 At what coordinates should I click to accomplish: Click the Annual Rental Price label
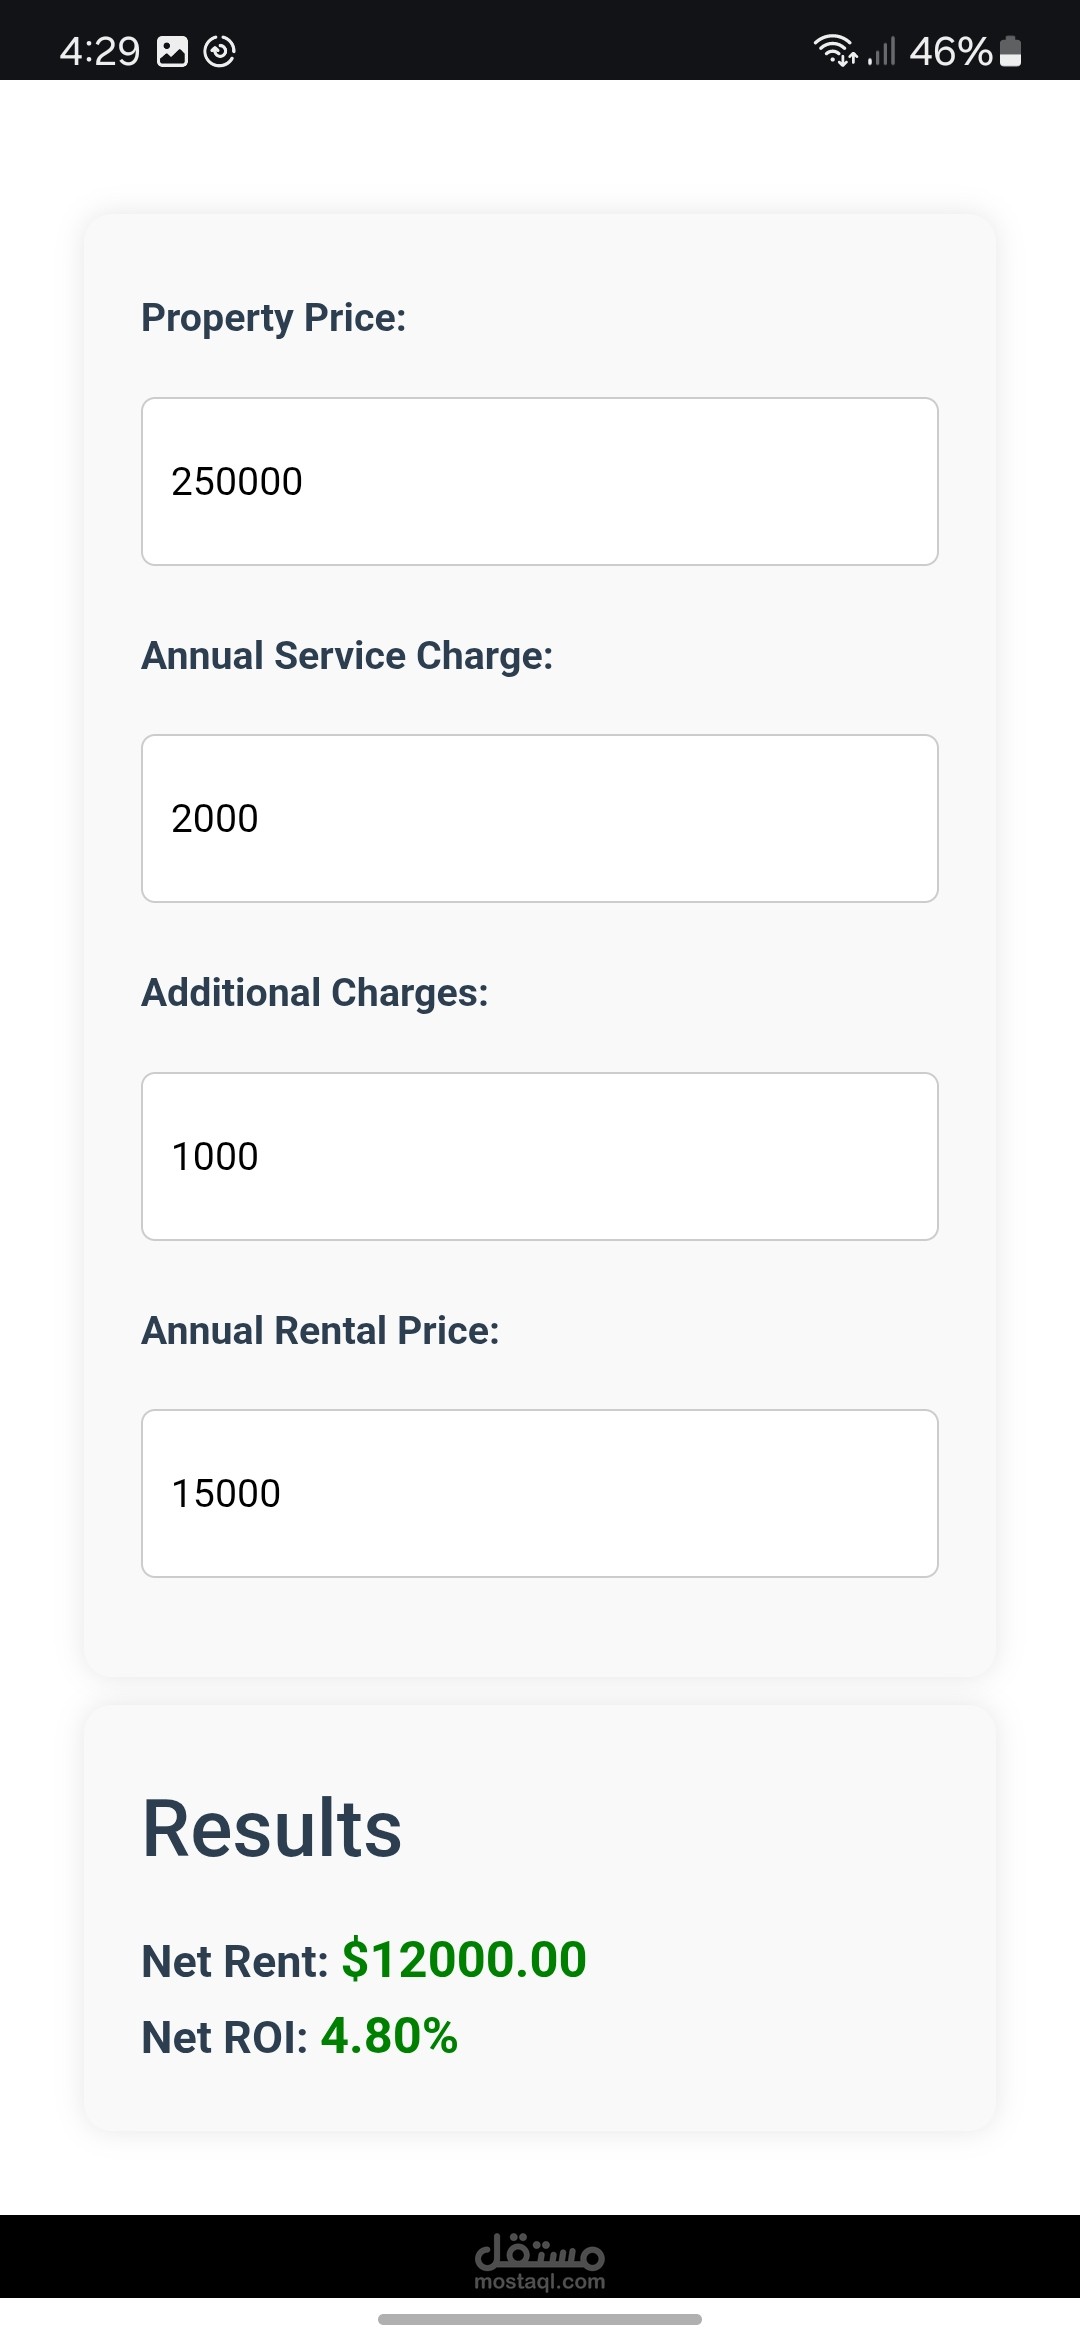[320, 1331]
